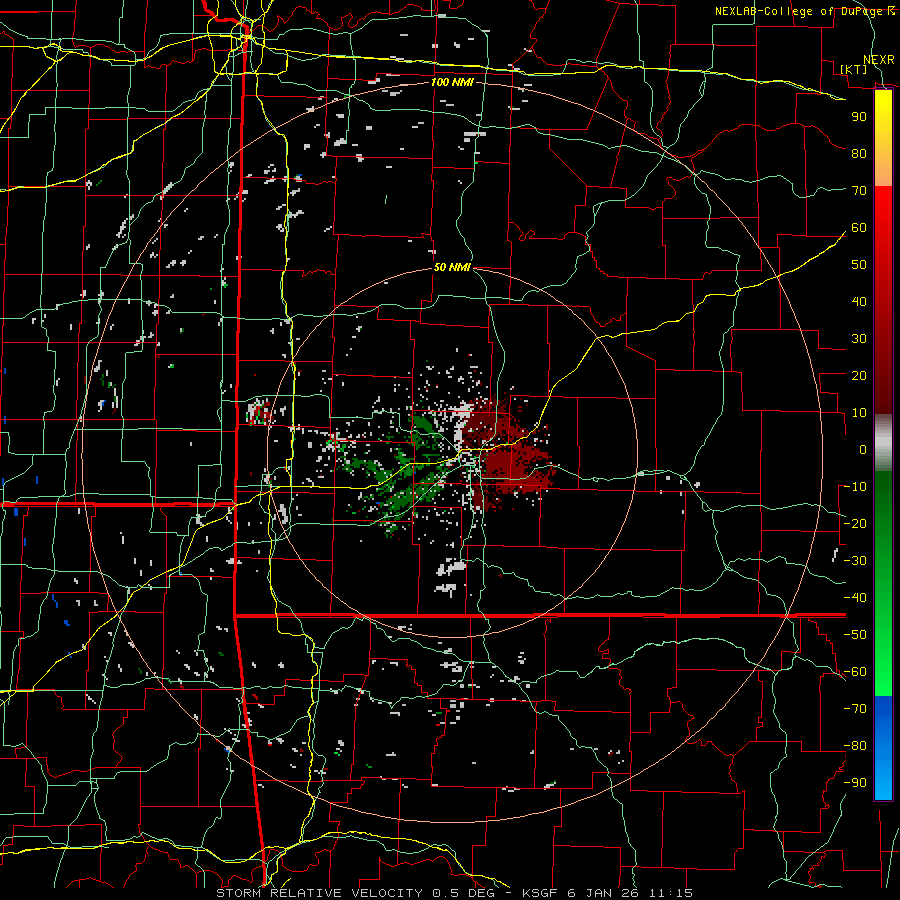Click the "100 NMI" range ring label
This screenshot has height=900, width=900.
point(452,83)
